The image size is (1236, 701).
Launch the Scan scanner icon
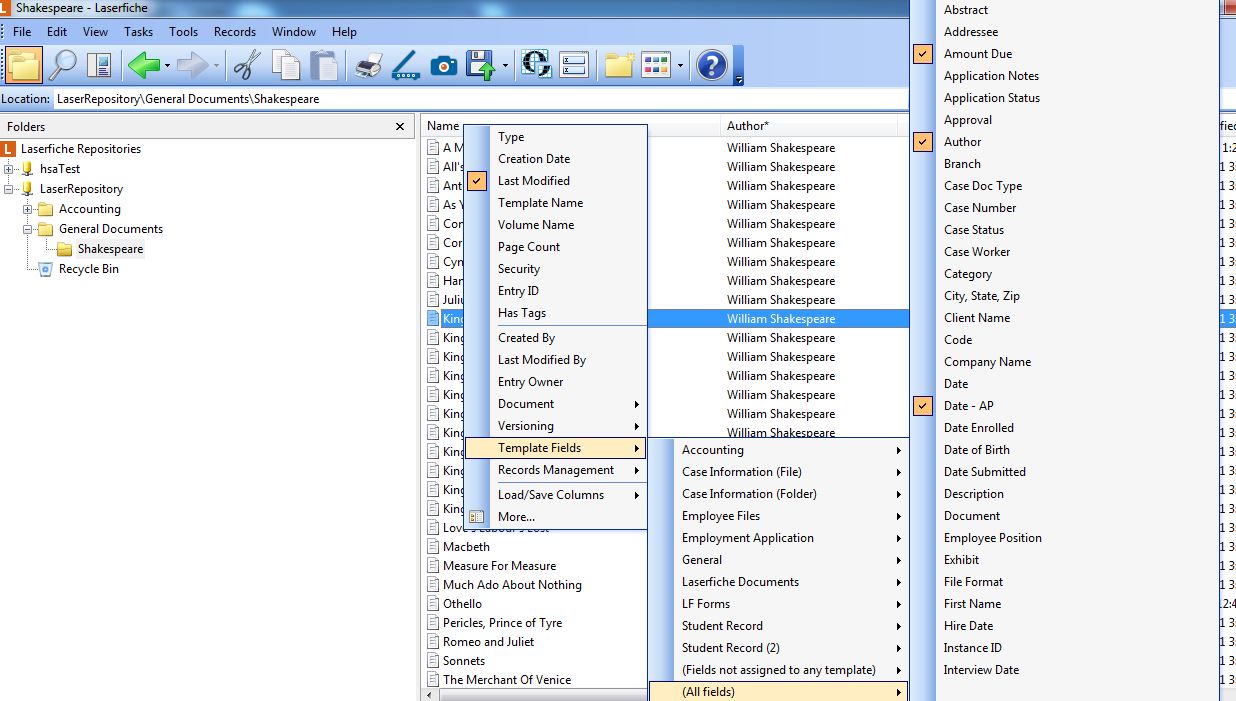pyautogui.click(x=405, y=66)
